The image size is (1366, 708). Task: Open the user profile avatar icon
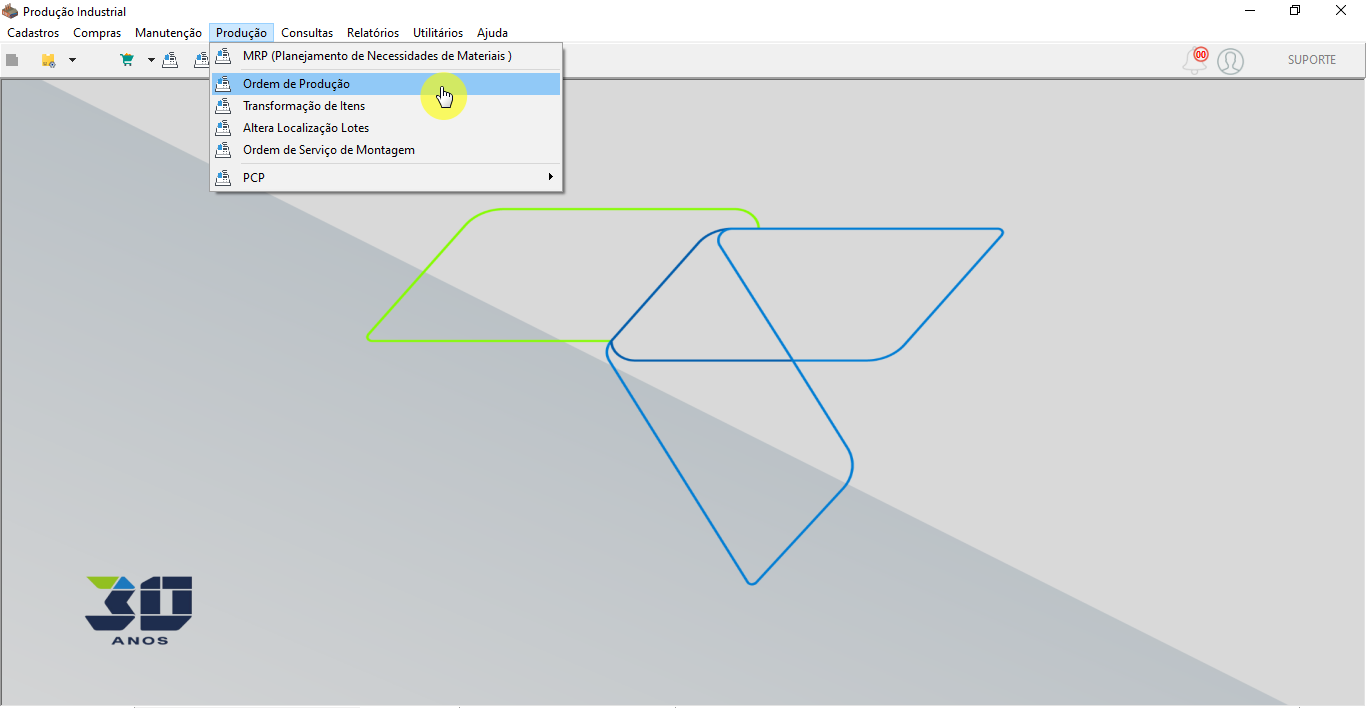click(1230, 61)
